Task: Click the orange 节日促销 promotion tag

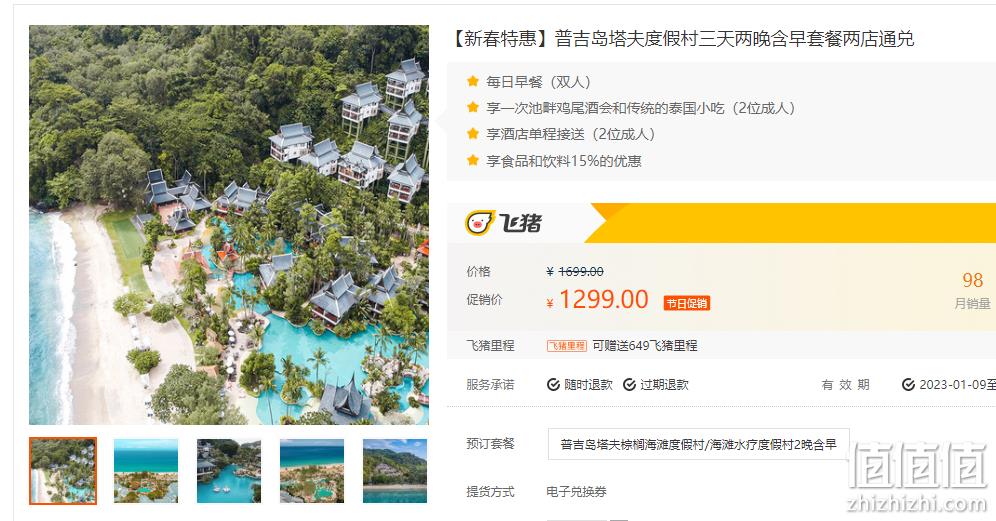Action: pos(687,303)
